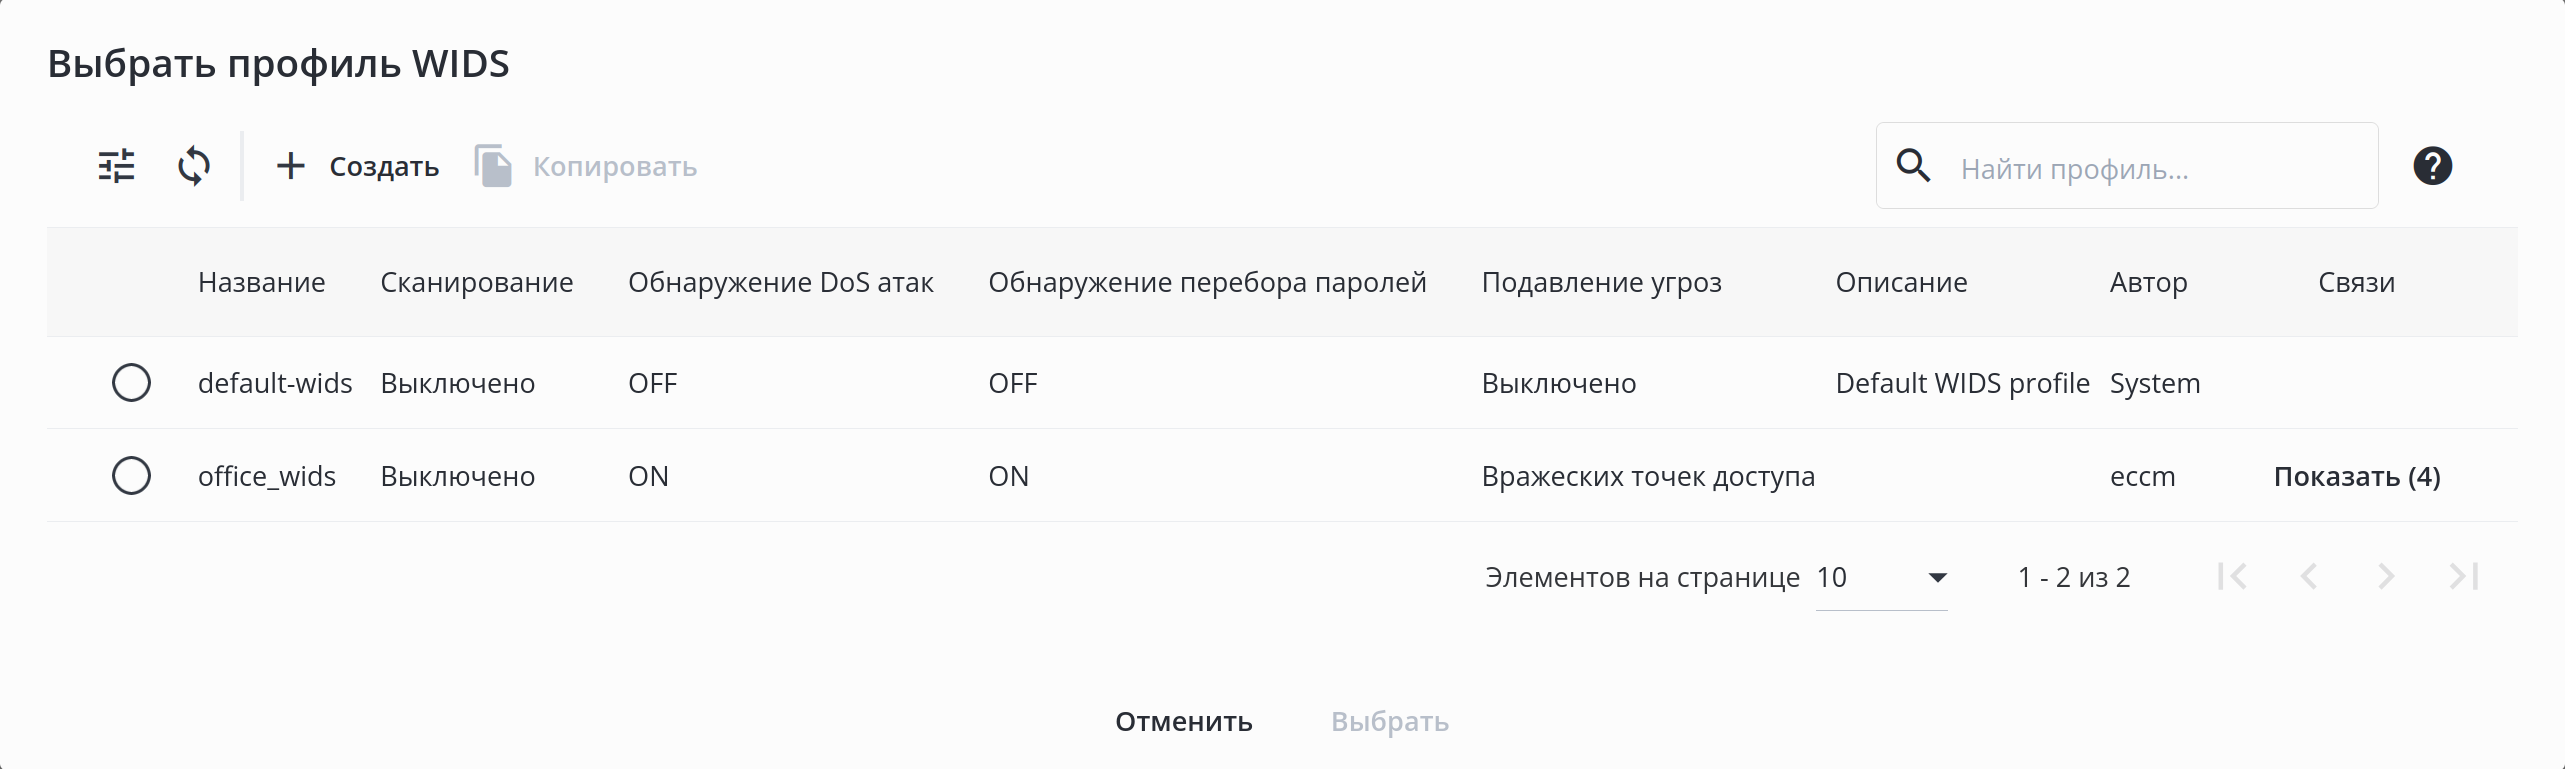
Task: Click the plus icon to create profile
Action: click(290, 166)
